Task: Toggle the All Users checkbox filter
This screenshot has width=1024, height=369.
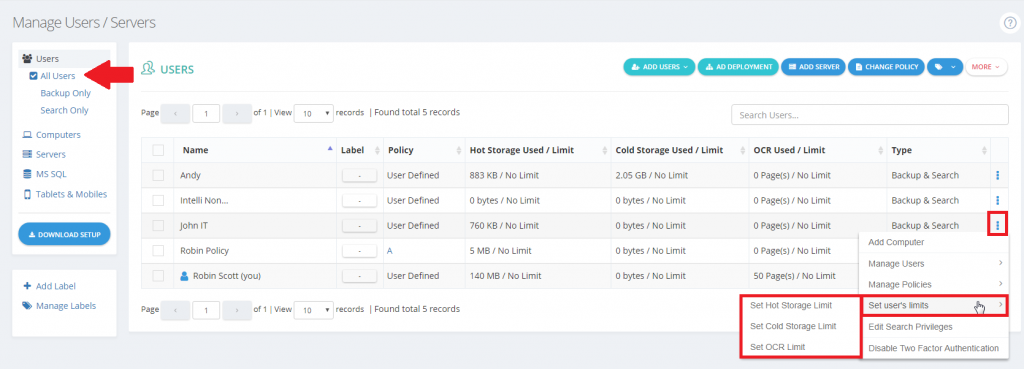Action: coord(33,76)
